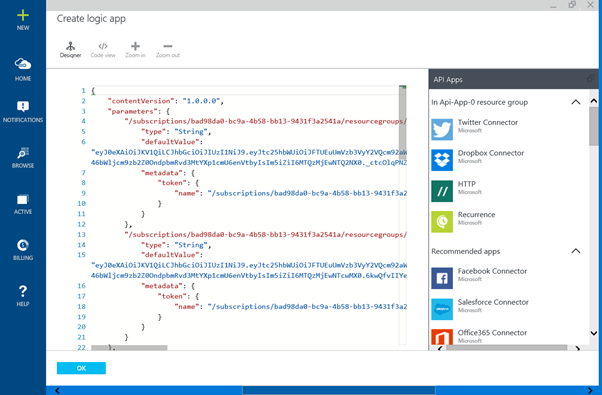The height and width of the screenshot is (395, 602).
Task: Switch to Designer view
Action: pyautogui.click(x=70, y=50)
